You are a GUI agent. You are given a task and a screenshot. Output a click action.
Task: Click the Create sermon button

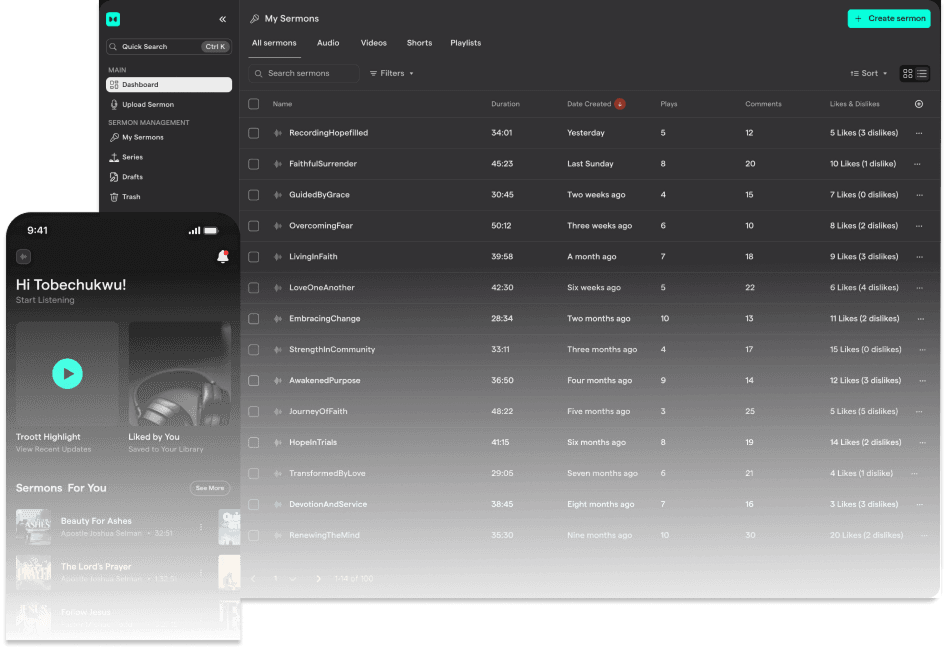888,19
